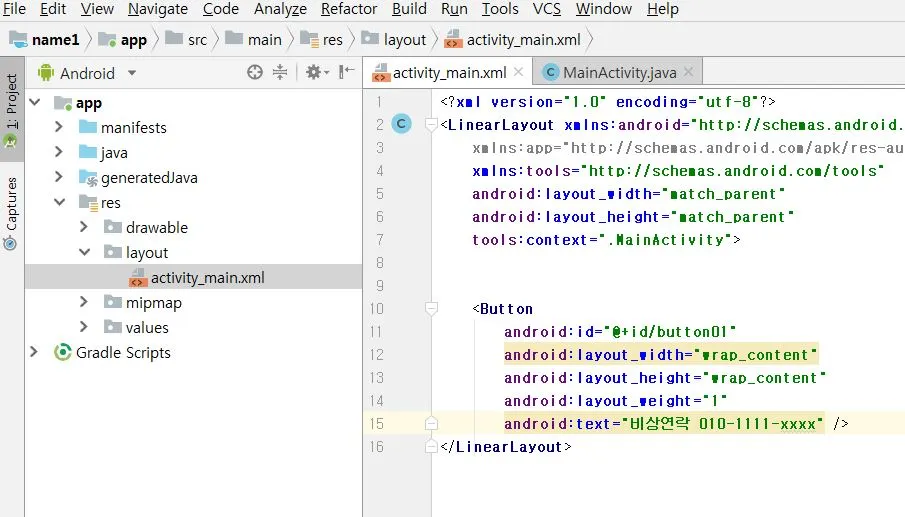
Task: Open the Window menu
Action: point(604,9)
